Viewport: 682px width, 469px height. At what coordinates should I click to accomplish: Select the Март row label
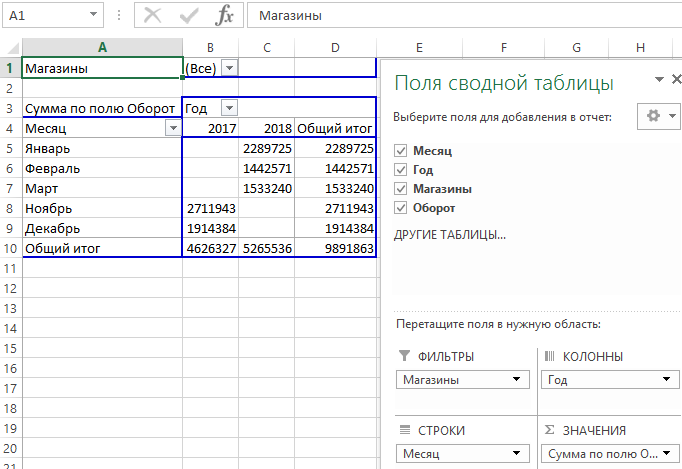click(x=102, y=188)
